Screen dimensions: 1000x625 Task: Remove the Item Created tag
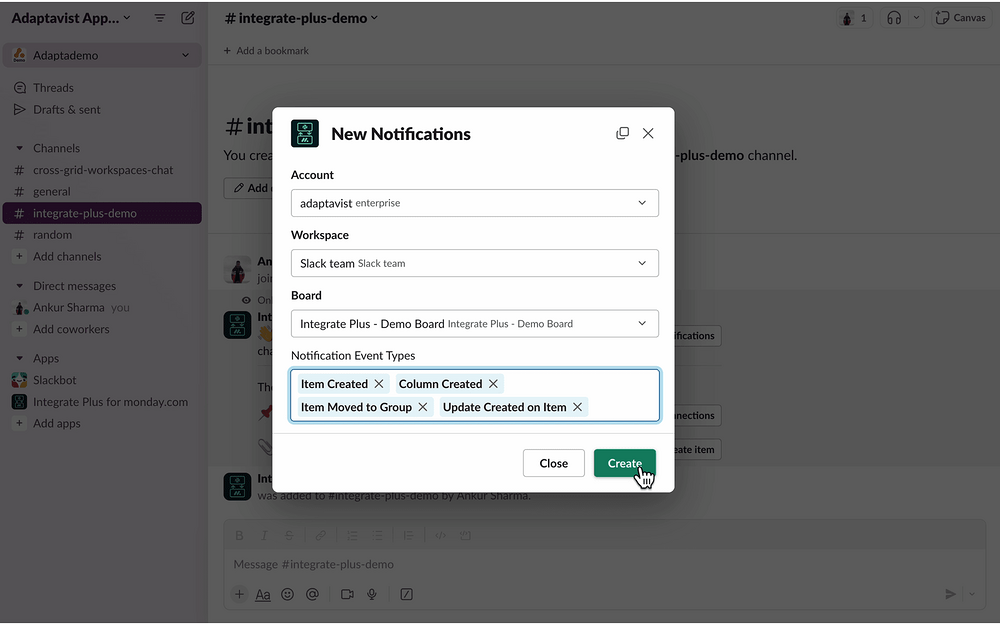(x=379, y=384)
